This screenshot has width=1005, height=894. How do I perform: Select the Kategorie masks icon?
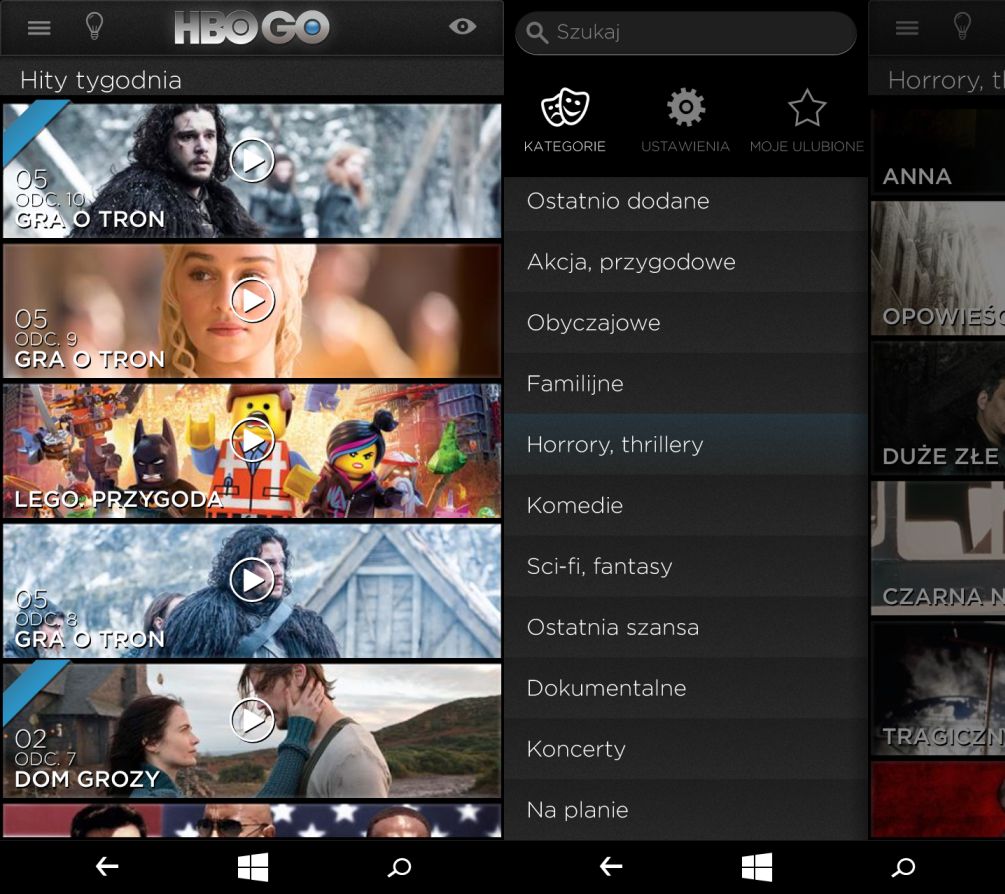pos(565,107)
